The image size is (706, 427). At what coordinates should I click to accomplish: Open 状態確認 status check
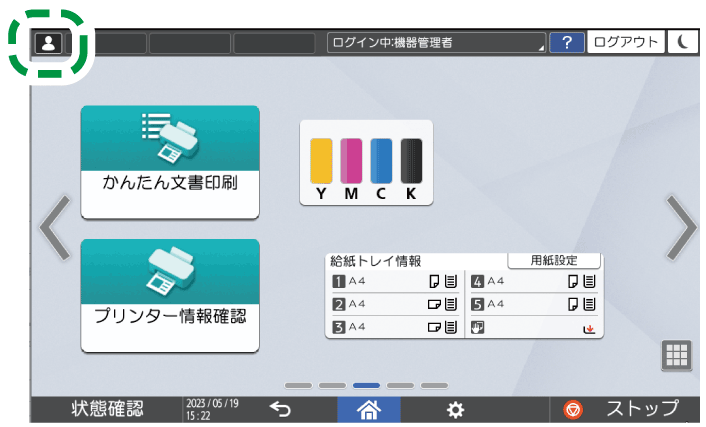[x=107, y=409]
